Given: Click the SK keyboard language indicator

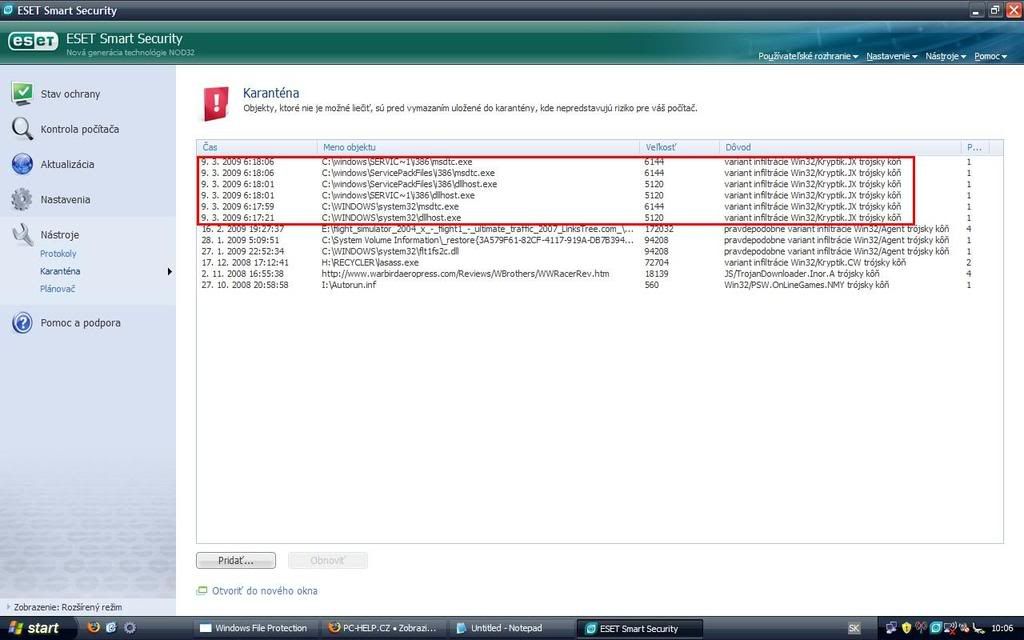Looking at the screenshot, I should pos(854,628).
